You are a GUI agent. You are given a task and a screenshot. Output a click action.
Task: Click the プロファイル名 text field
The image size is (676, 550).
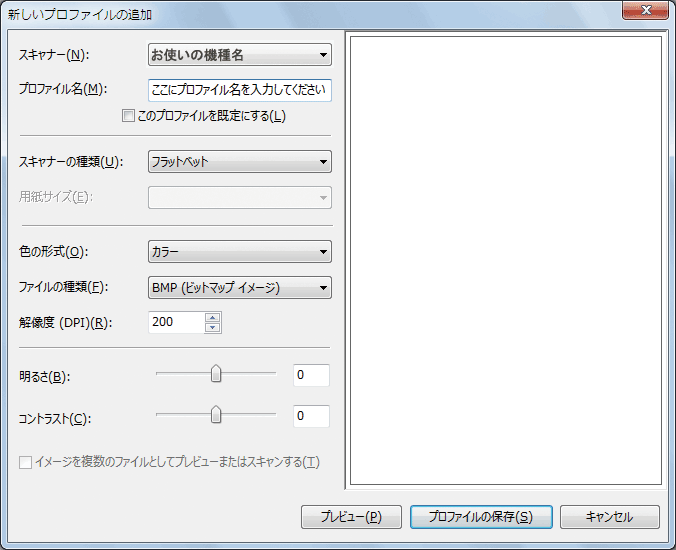coord(239,90)
